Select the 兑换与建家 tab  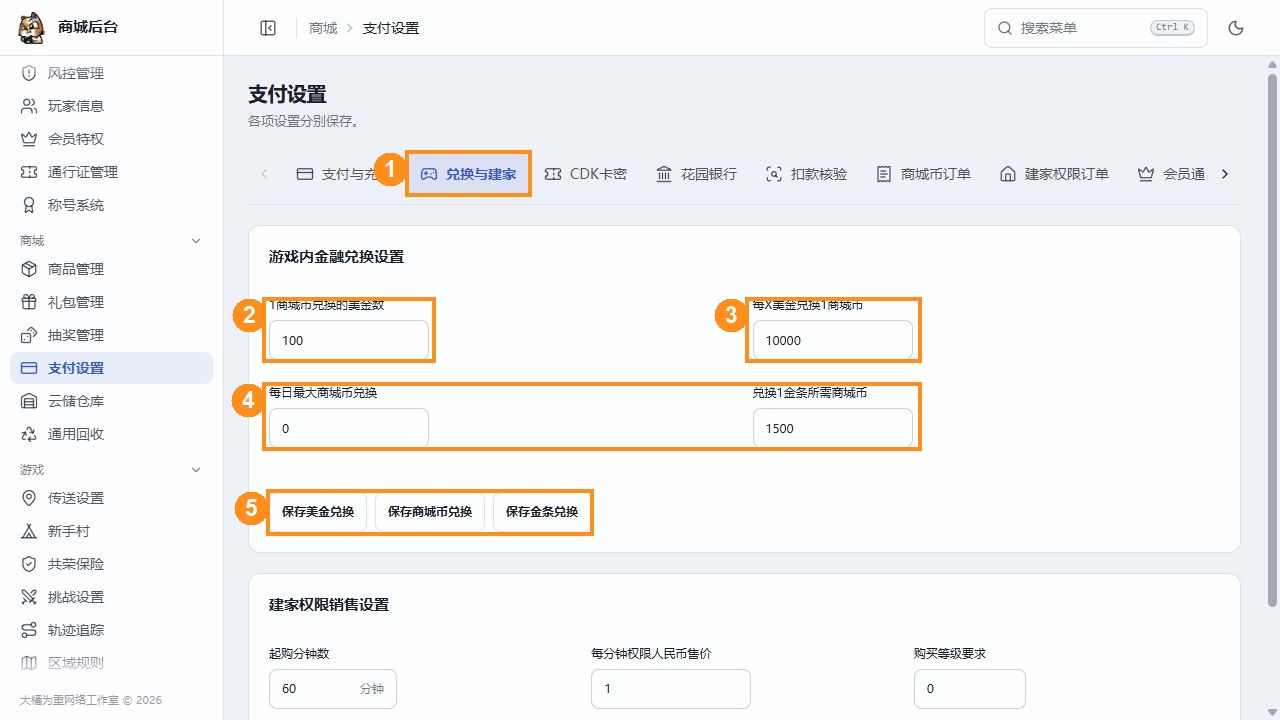(468, 174)
